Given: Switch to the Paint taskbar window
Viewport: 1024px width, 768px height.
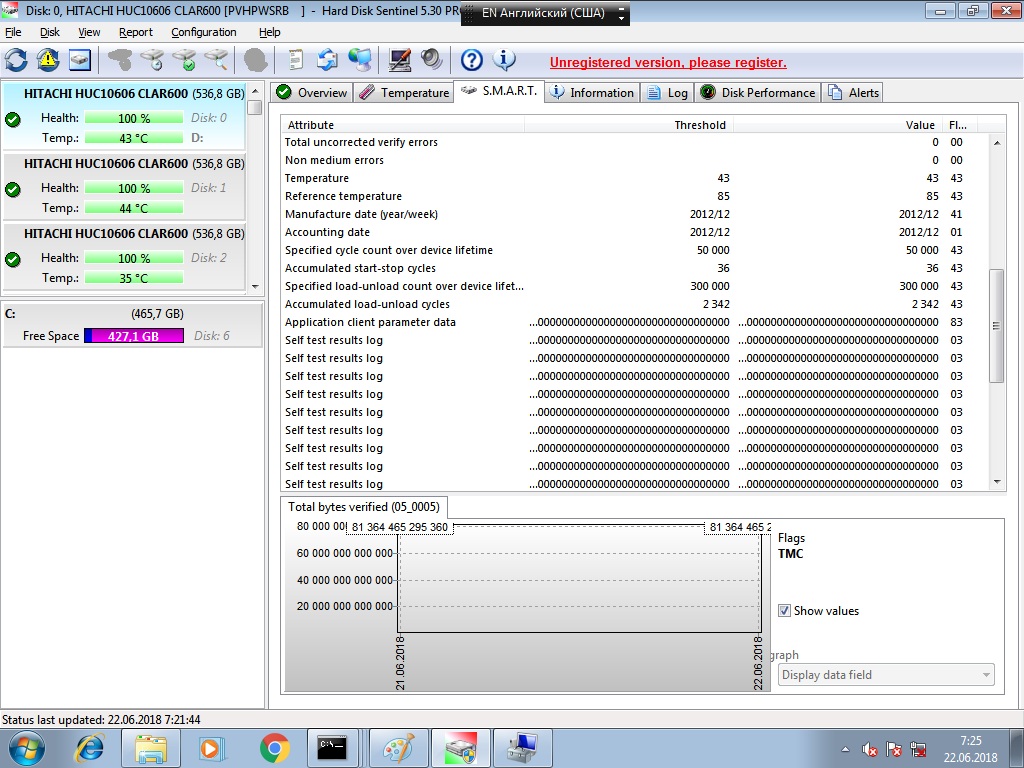Looking at the screenshot, I should pyautogui.click(x=398, y=748).
